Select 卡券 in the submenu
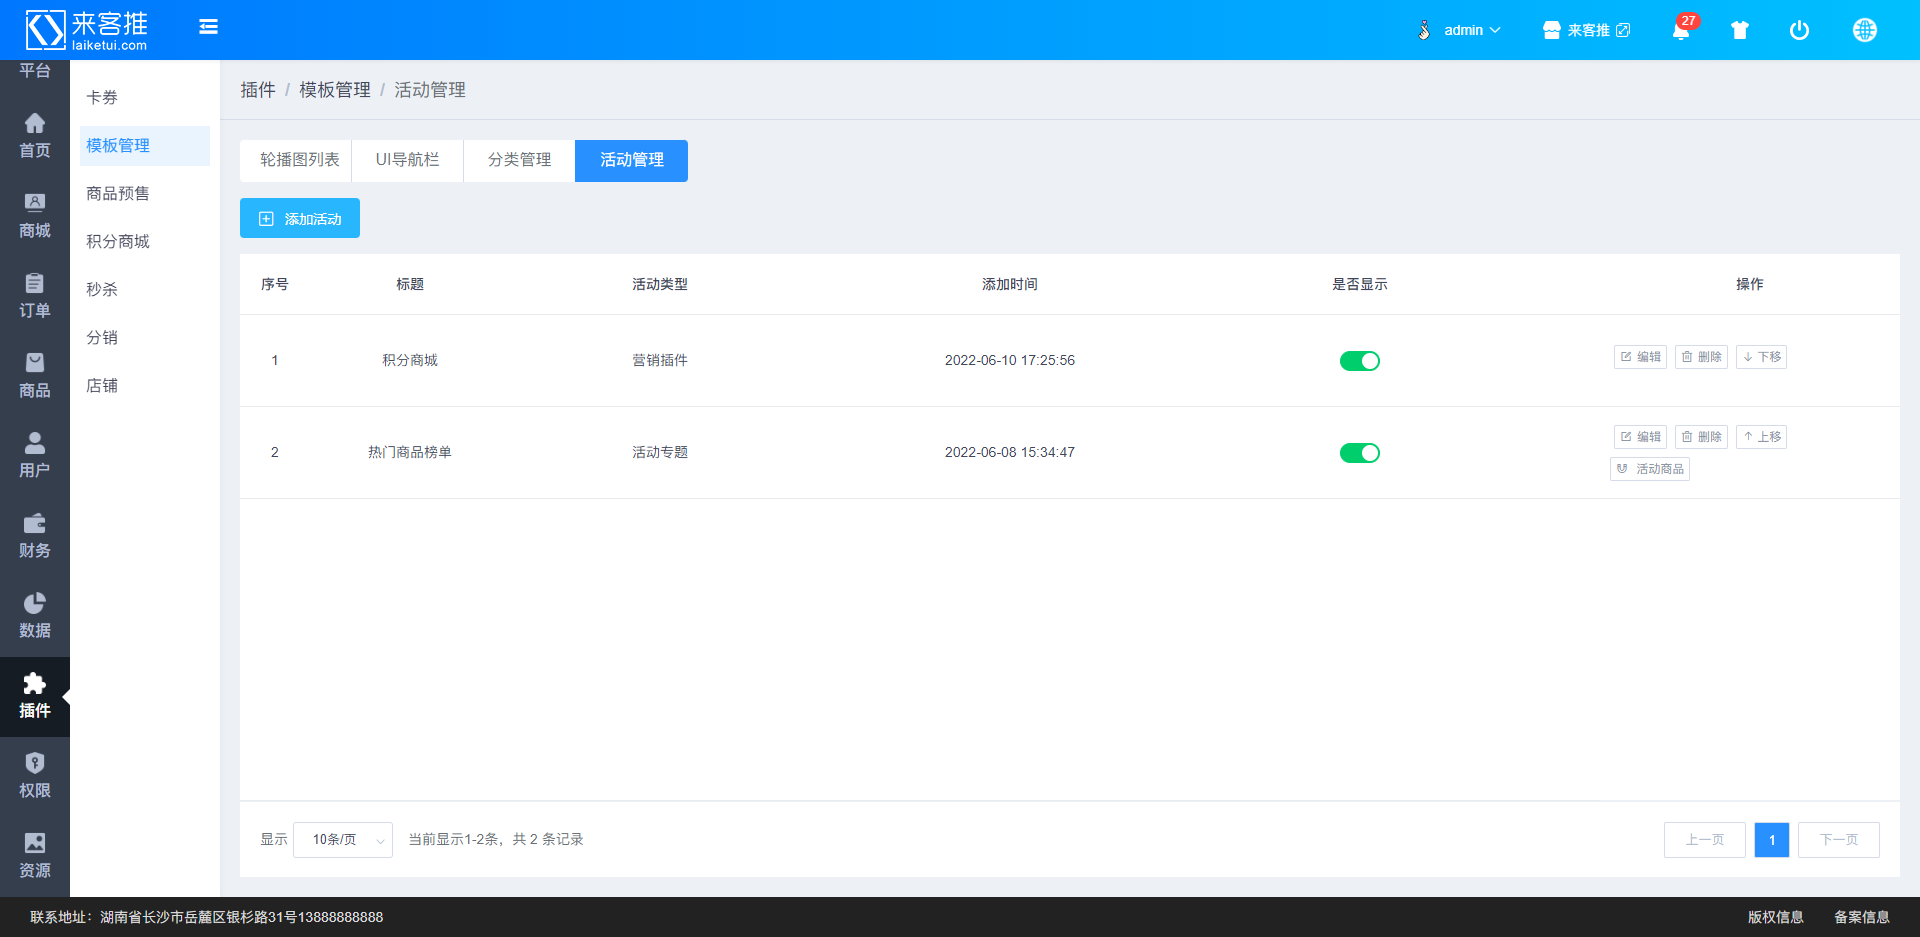This screenshot has height=937, width=1920. tap(145, 98)
